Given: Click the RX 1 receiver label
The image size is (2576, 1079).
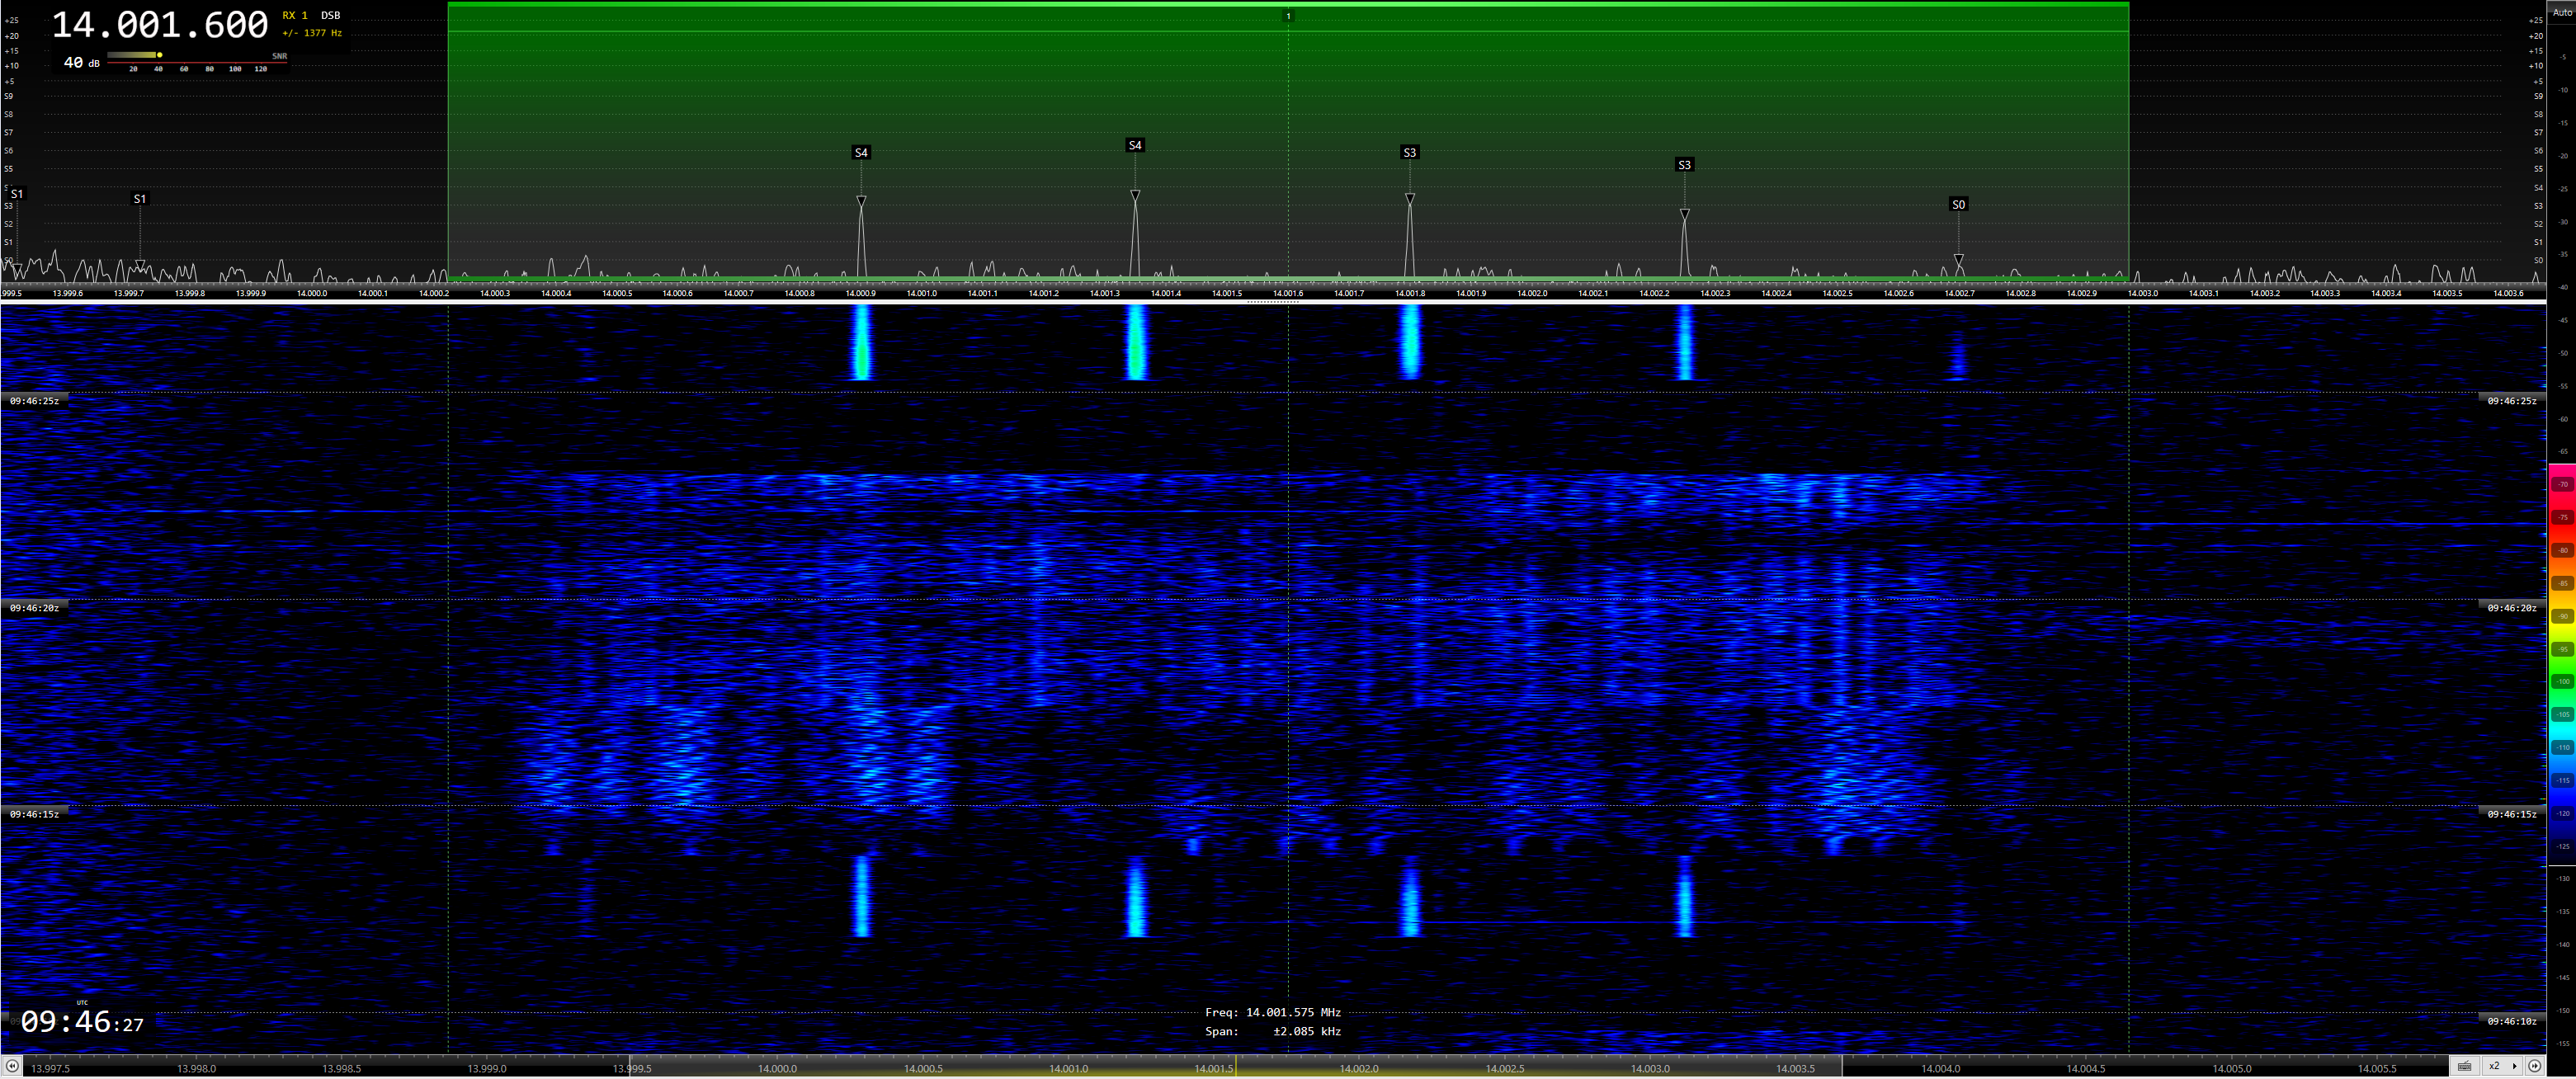Looking at the screenshot, I should coord(295,15).
